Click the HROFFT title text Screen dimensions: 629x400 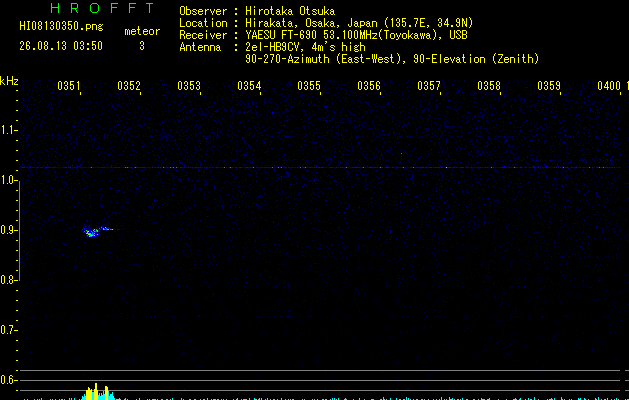point(102,8)
